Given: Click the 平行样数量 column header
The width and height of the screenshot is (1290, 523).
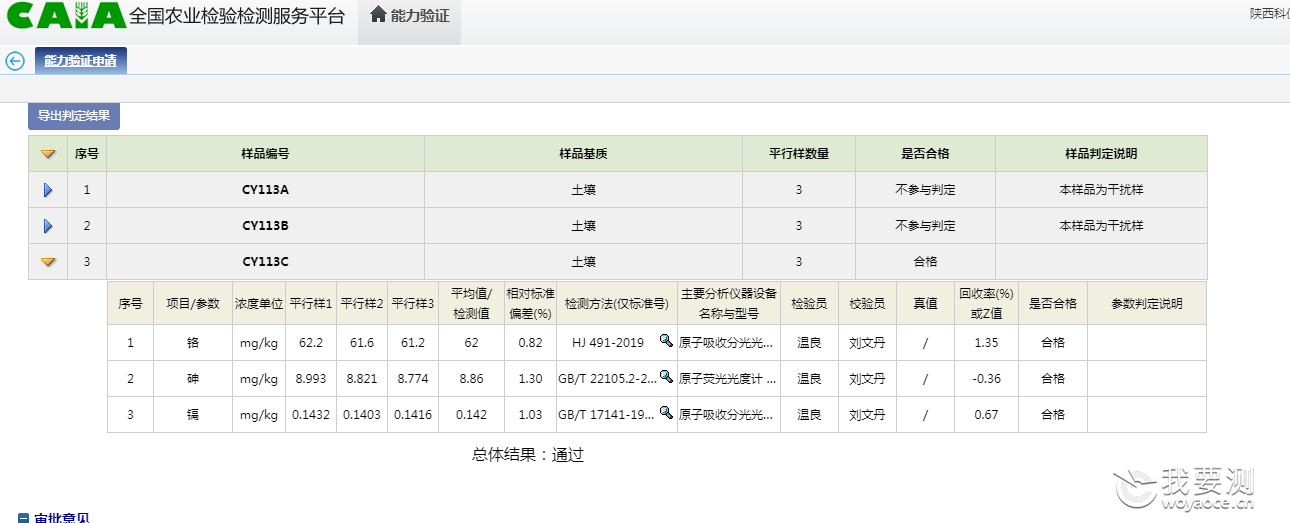Looking at the screenshot, I should (x=798, y=154).
